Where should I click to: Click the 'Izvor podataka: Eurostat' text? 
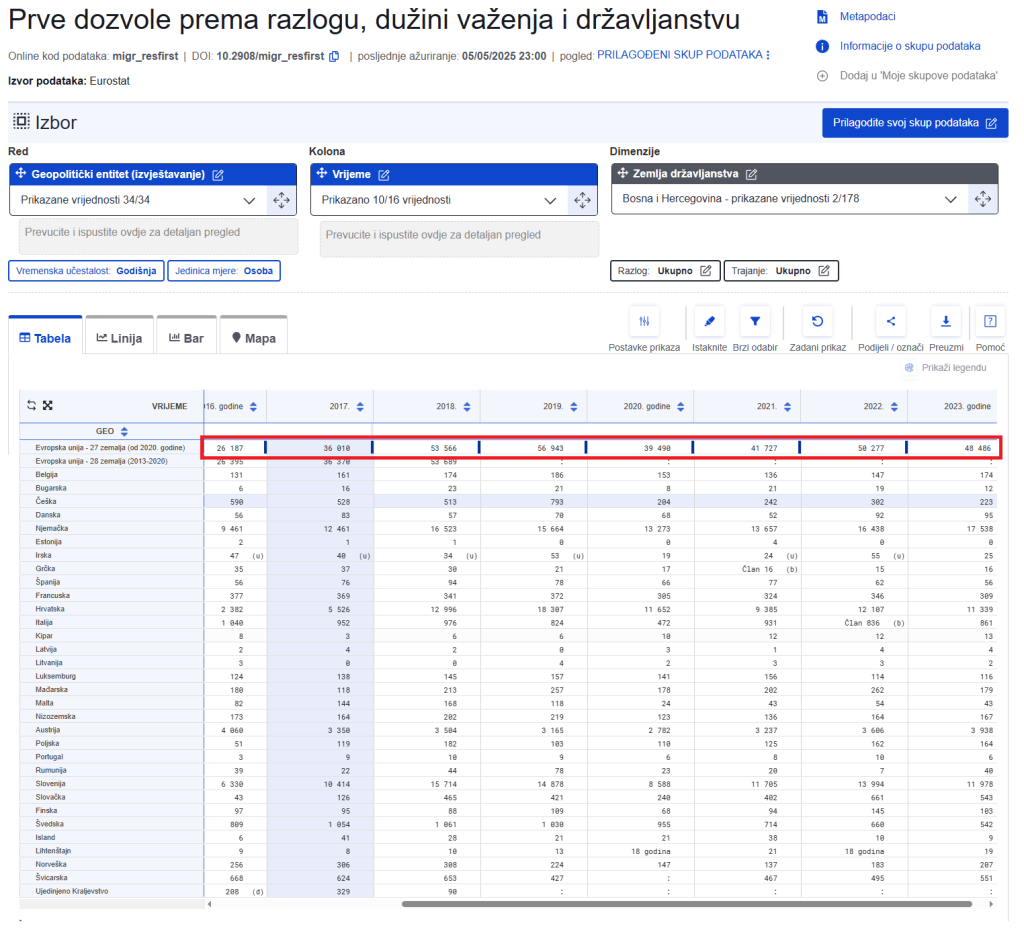pos(69,81)
